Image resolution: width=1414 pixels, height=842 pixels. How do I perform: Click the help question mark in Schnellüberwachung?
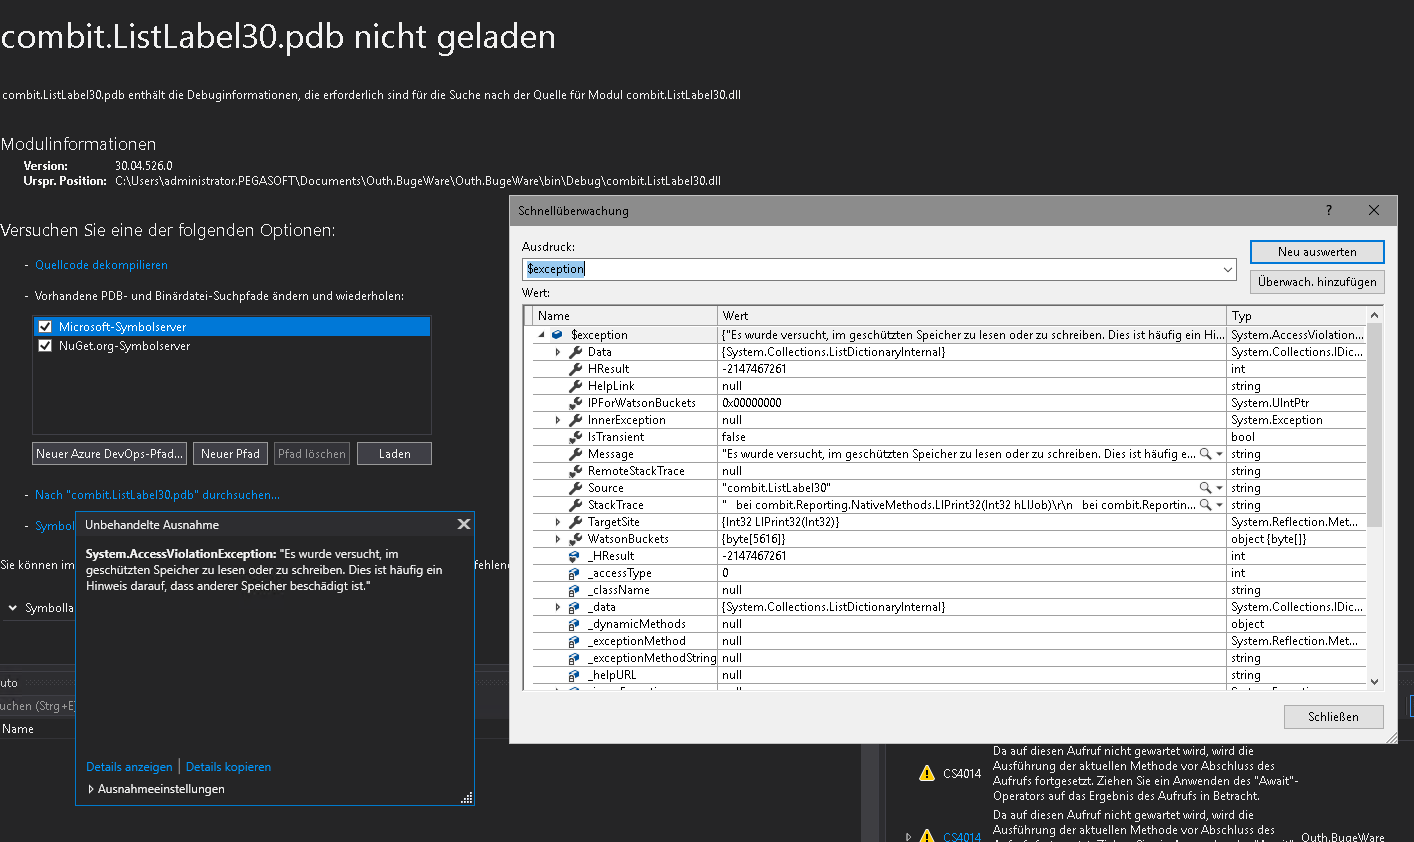tap(1329, 210)
